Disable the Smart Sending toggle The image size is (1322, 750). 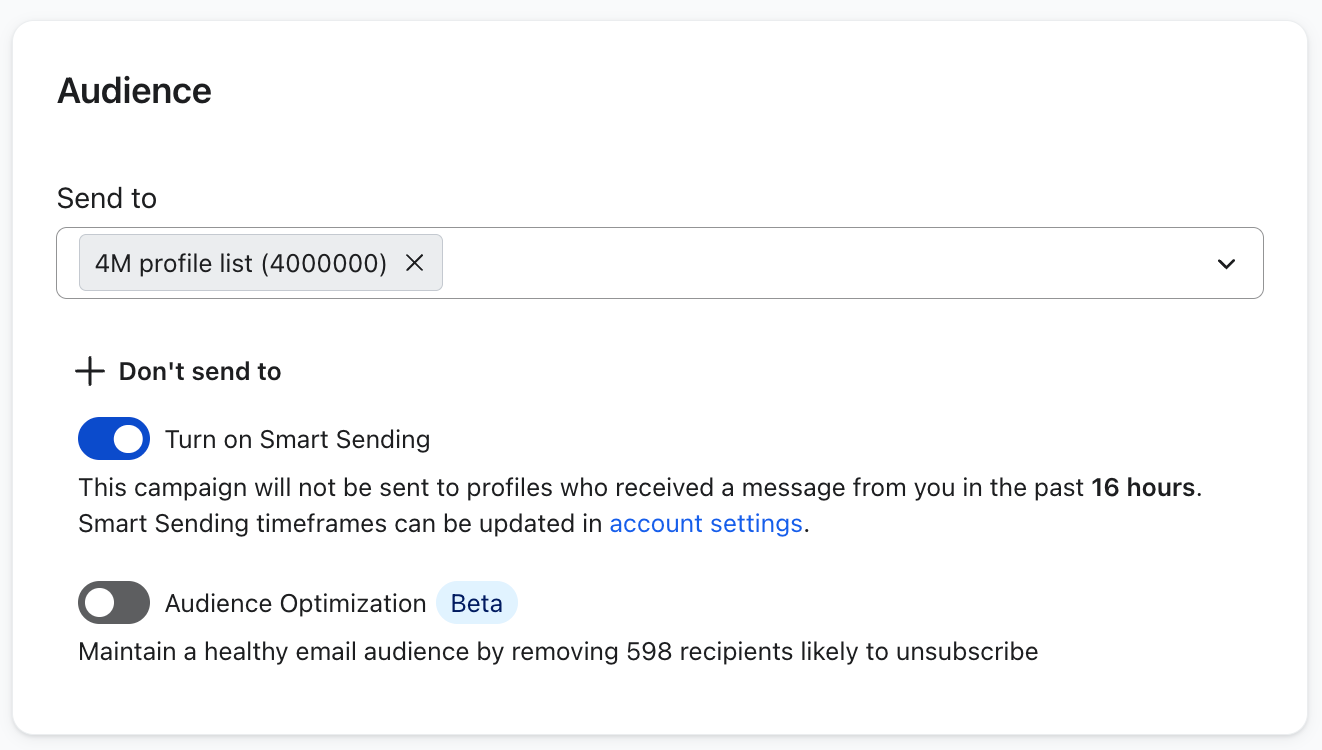click(x=114, y=439)
